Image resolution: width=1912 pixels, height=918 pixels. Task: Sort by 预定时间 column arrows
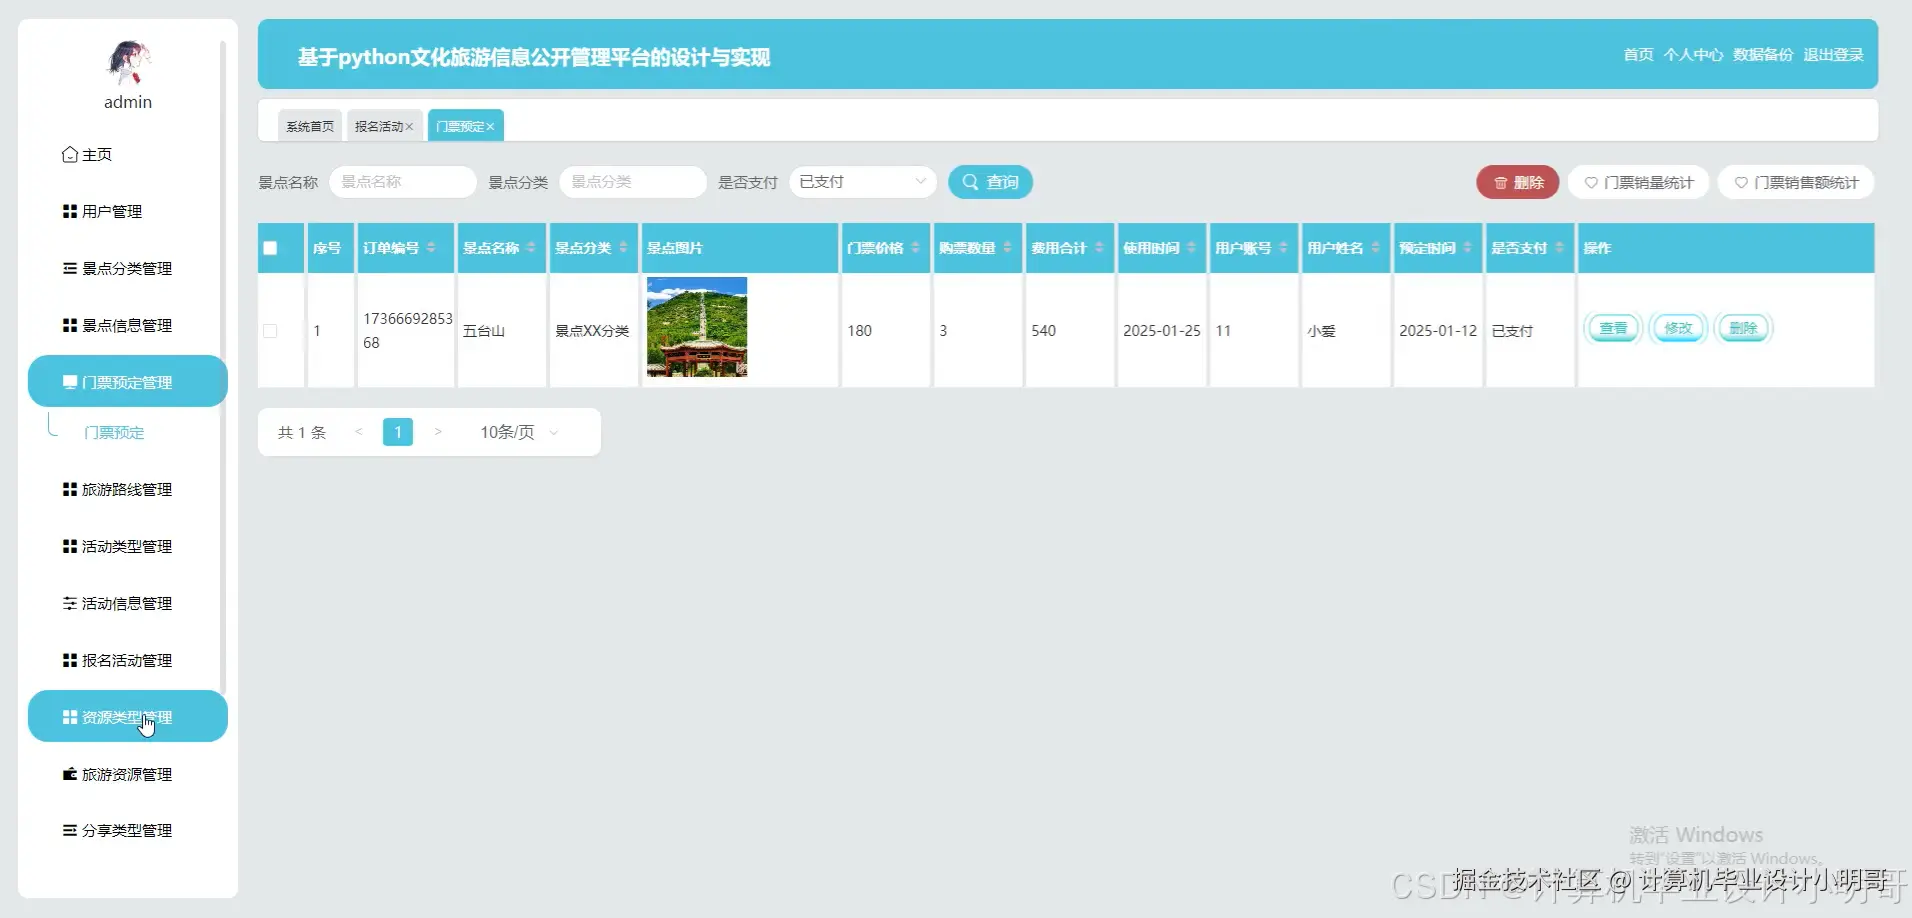pos(1467,248)
